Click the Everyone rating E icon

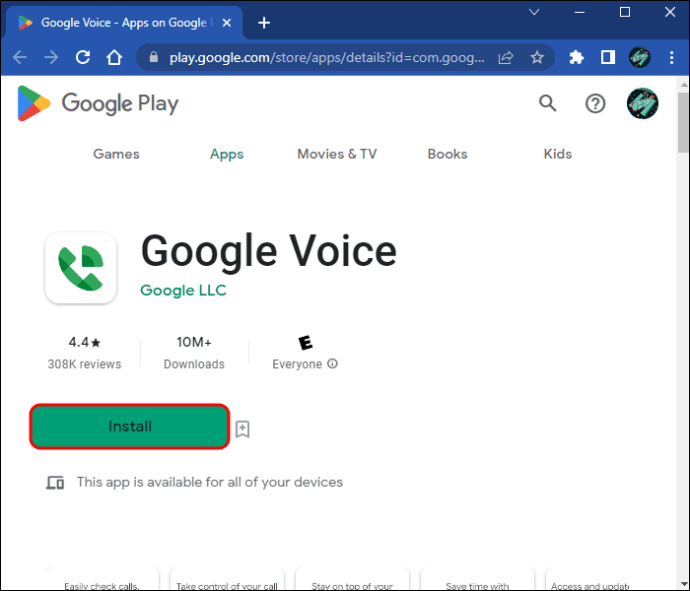[305, 343]
